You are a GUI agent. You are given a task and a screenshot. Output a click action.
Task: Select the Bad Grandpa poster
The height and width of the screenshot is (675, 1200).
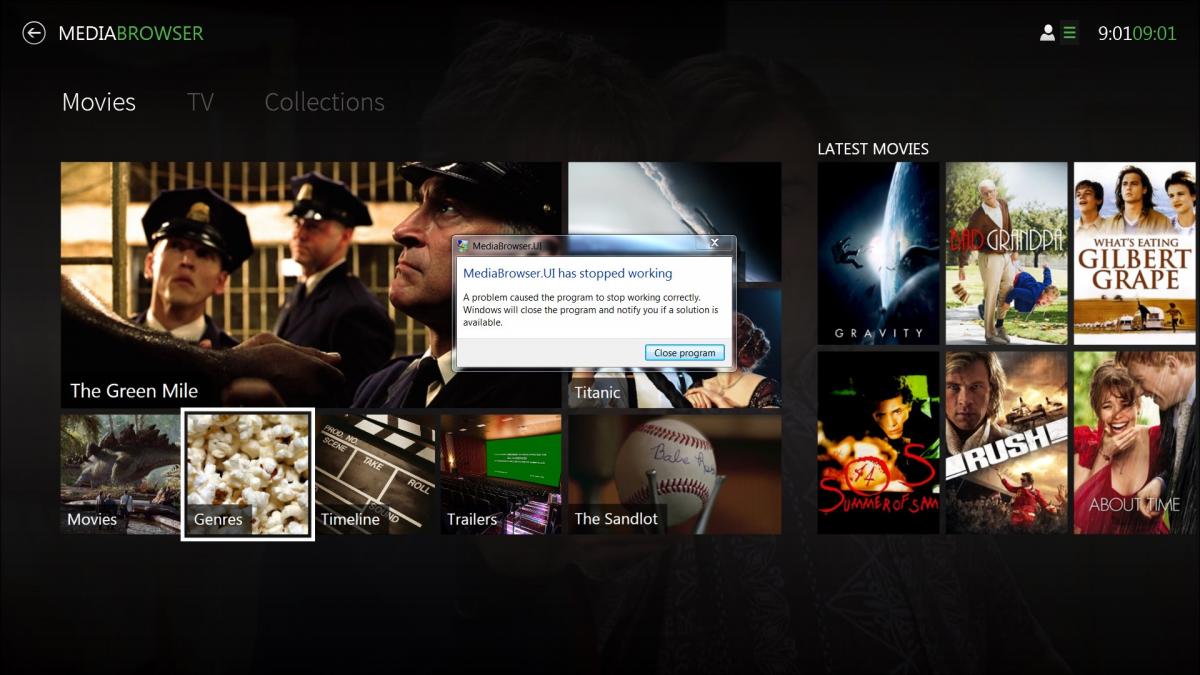(x=1006, y=253)
